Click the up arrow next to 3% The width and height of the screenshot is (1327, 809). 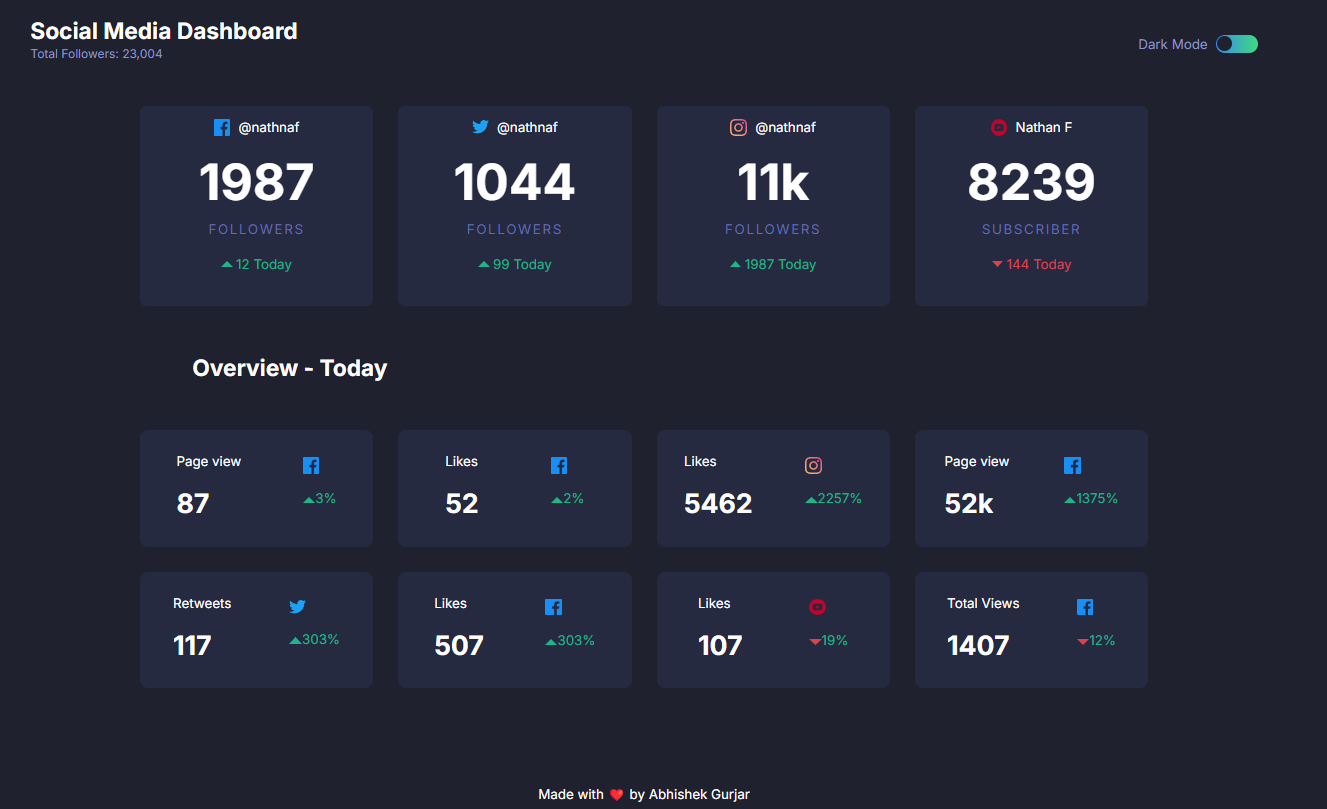click(x=309, y=500)
